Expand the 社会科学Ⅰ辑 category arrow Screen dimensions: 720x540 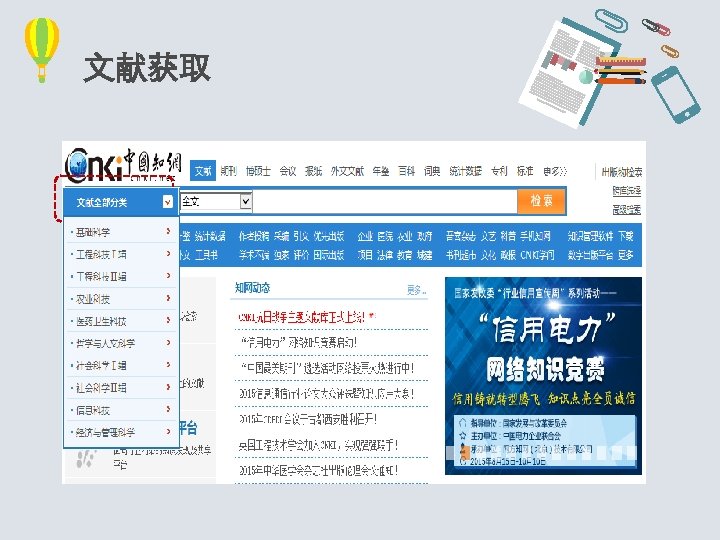click(x=169, y=365)
